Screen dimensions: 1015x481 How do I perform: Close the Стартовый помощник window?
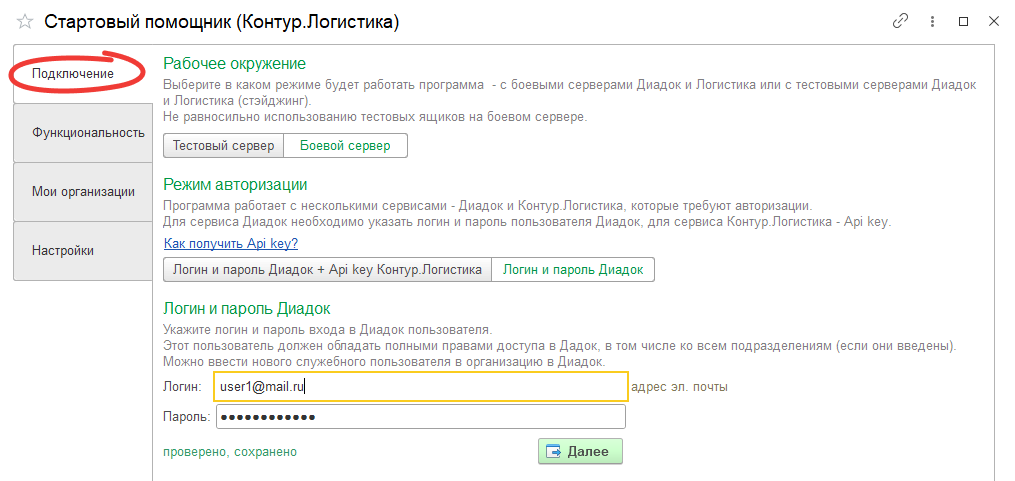click(x=994, y=21)
